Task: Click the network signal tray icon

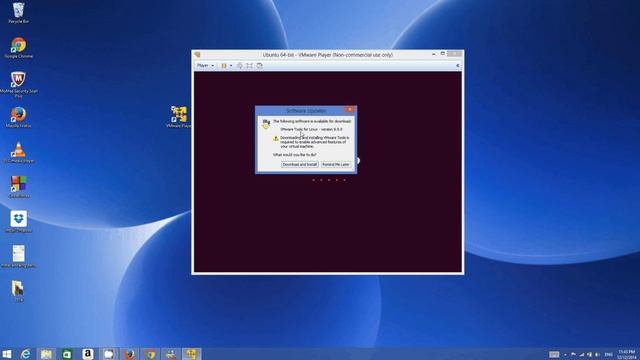Action: [x=582, y=354]
